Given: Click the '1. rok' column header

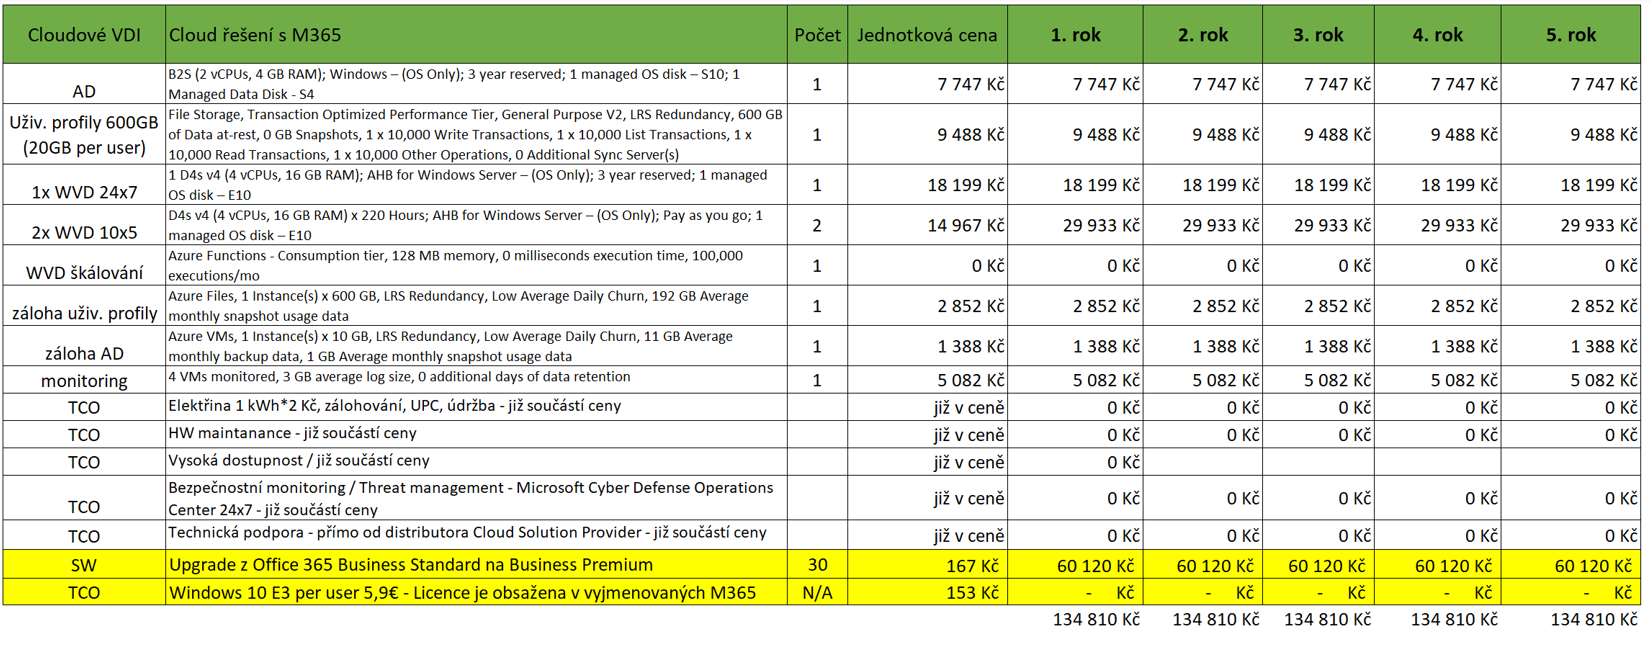Looking at the screenshot, I should (1075, 35).
